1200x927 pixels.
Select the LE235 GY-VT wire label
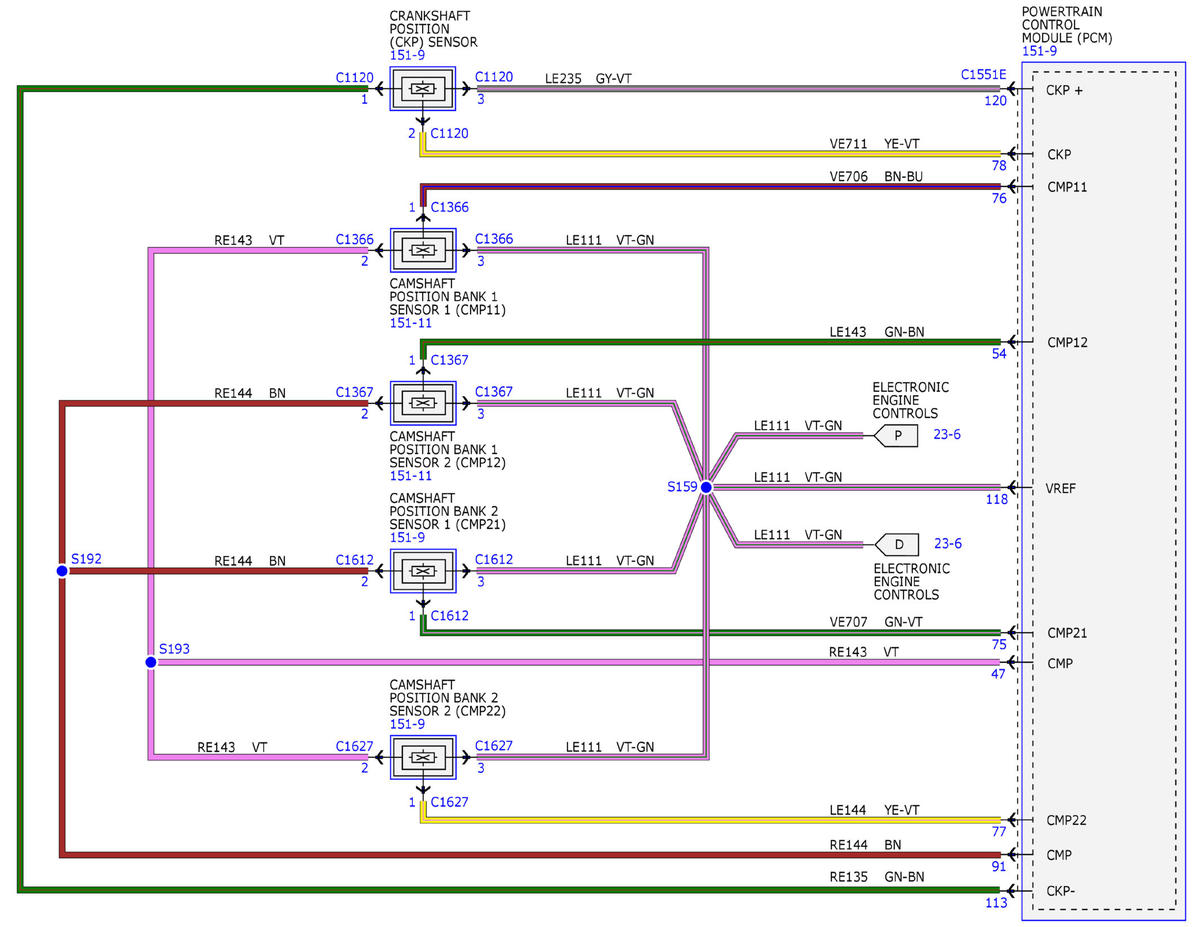588,77
